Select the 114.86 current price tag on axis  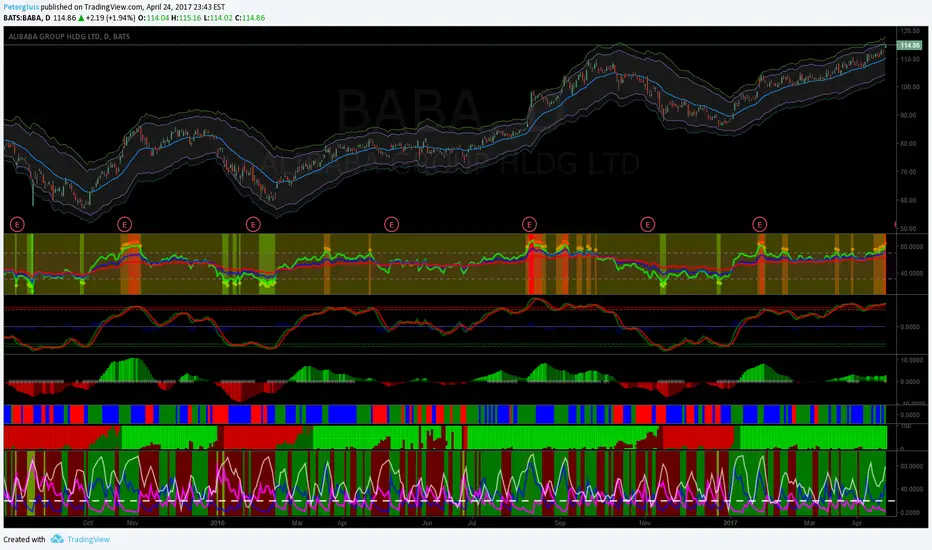tap(909, 45)
